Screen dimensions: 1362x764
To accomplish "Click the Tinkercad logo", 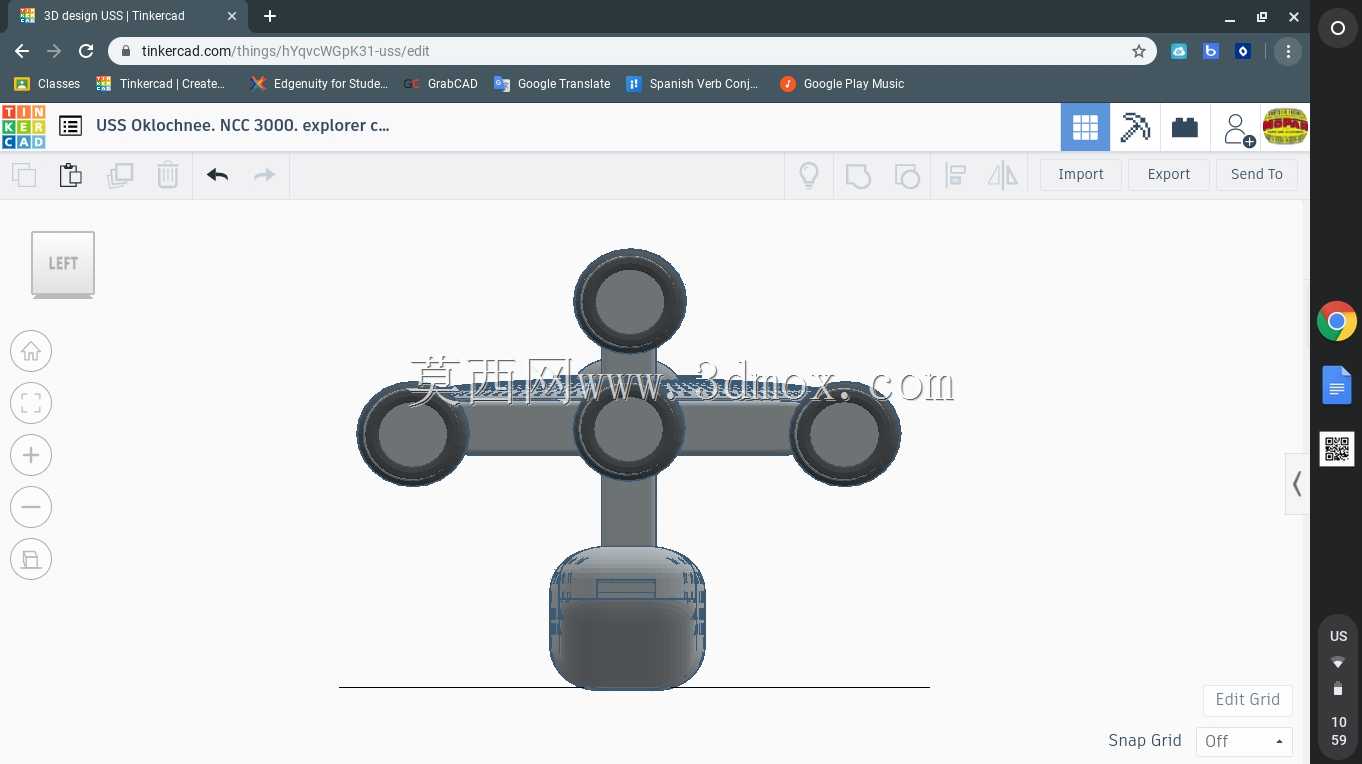I will (x=23, y=126).
